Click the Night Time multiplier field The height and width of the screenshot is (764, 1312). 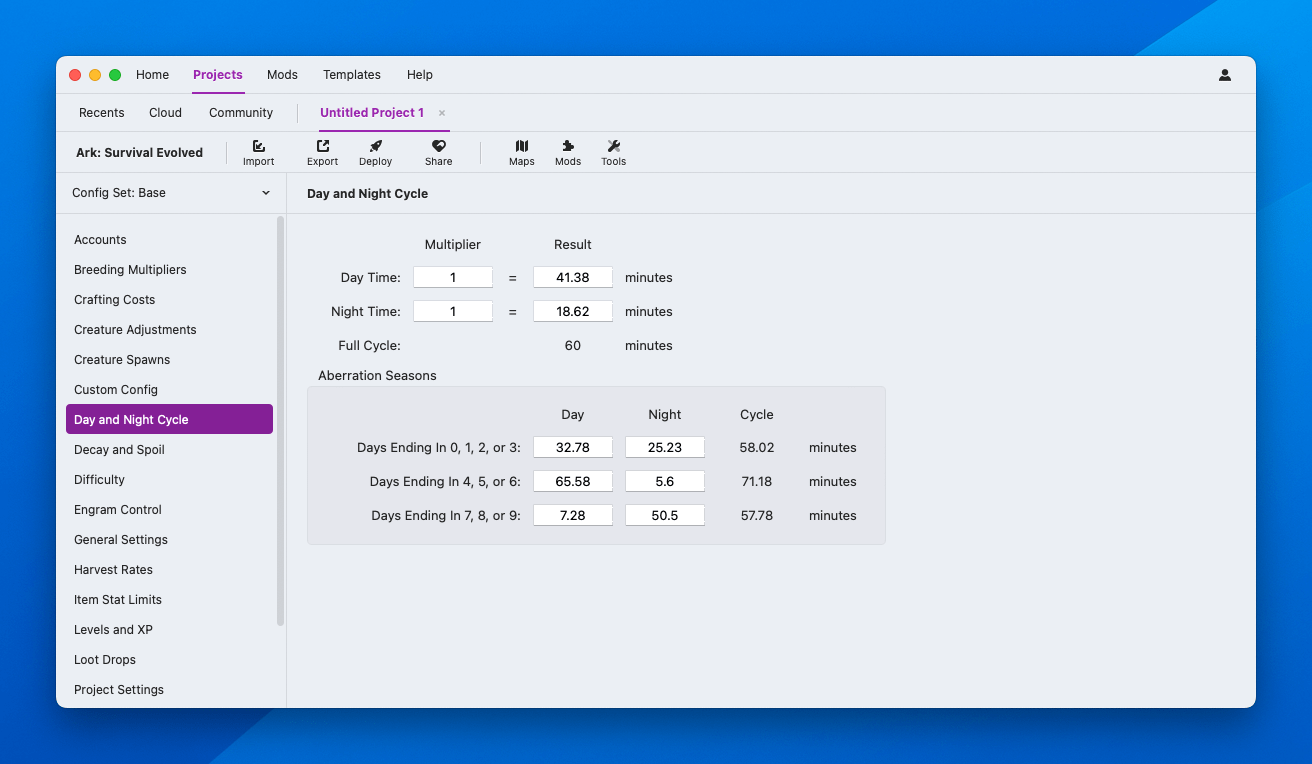point(453,312)
